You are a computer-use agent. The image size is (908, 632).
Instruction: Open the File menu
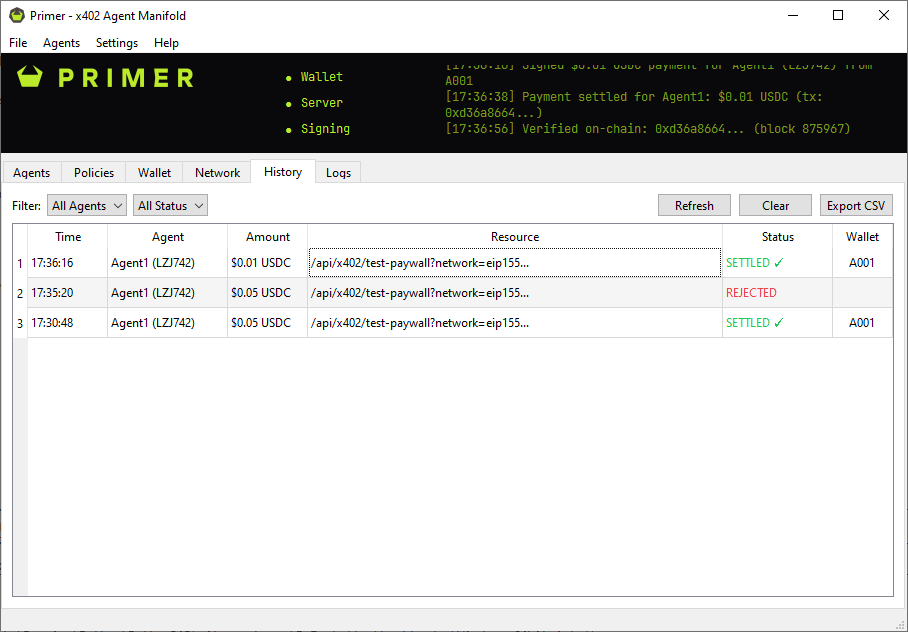click(18, 43)
